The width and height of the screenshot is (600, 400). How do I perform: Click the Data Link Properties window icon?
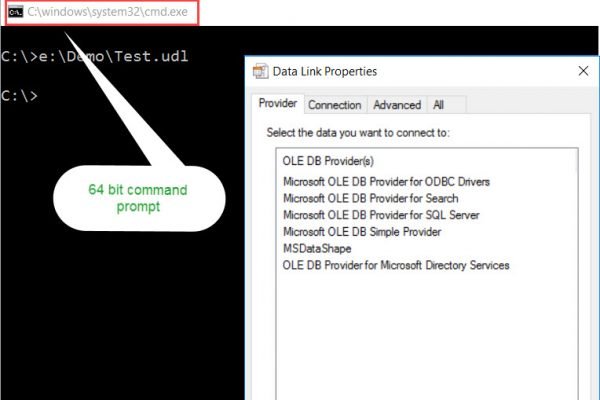pyautogui.click(x=260, y=72)
